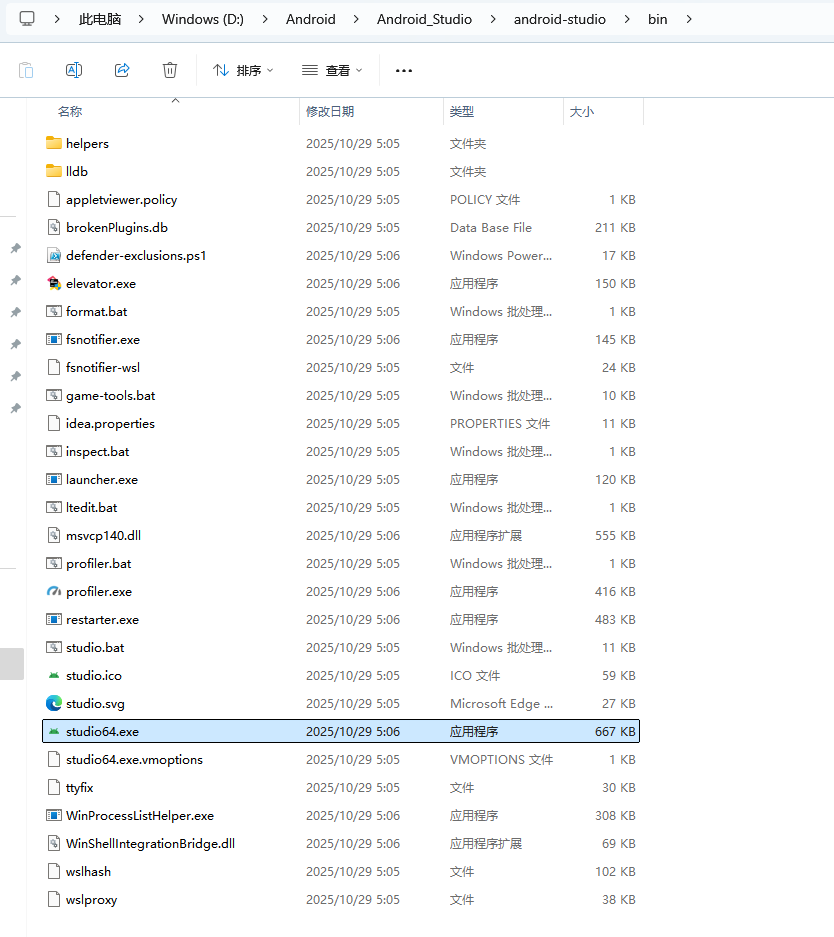Click the Paste toolbar icon
The width and height of the screenshot is (834, 937).
pos(26,71)
